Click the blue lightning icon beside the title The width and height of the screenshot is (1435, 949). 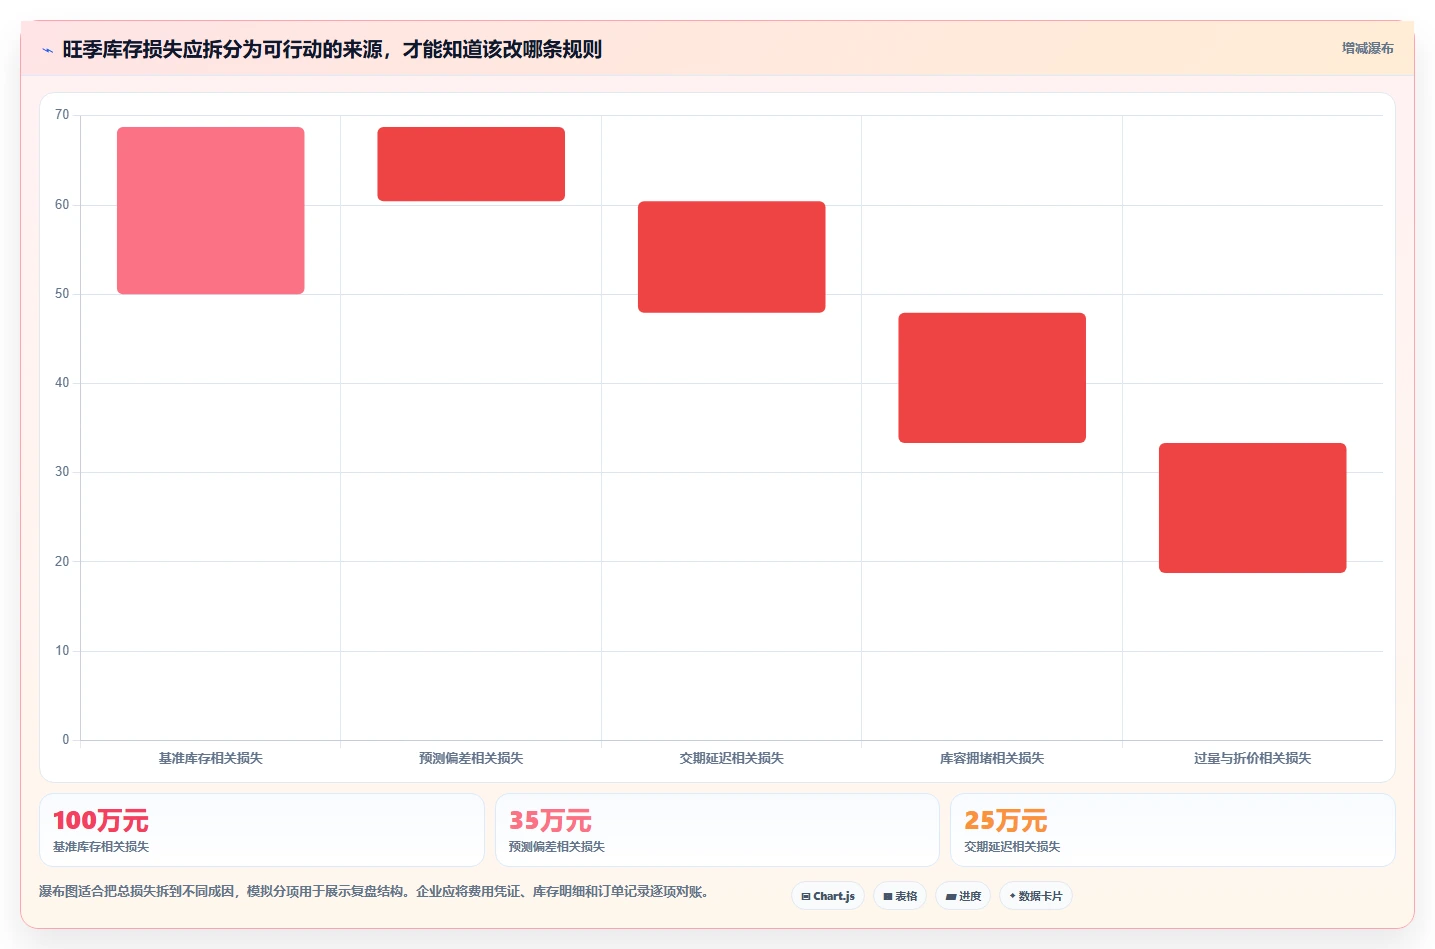tap(47, 50)
